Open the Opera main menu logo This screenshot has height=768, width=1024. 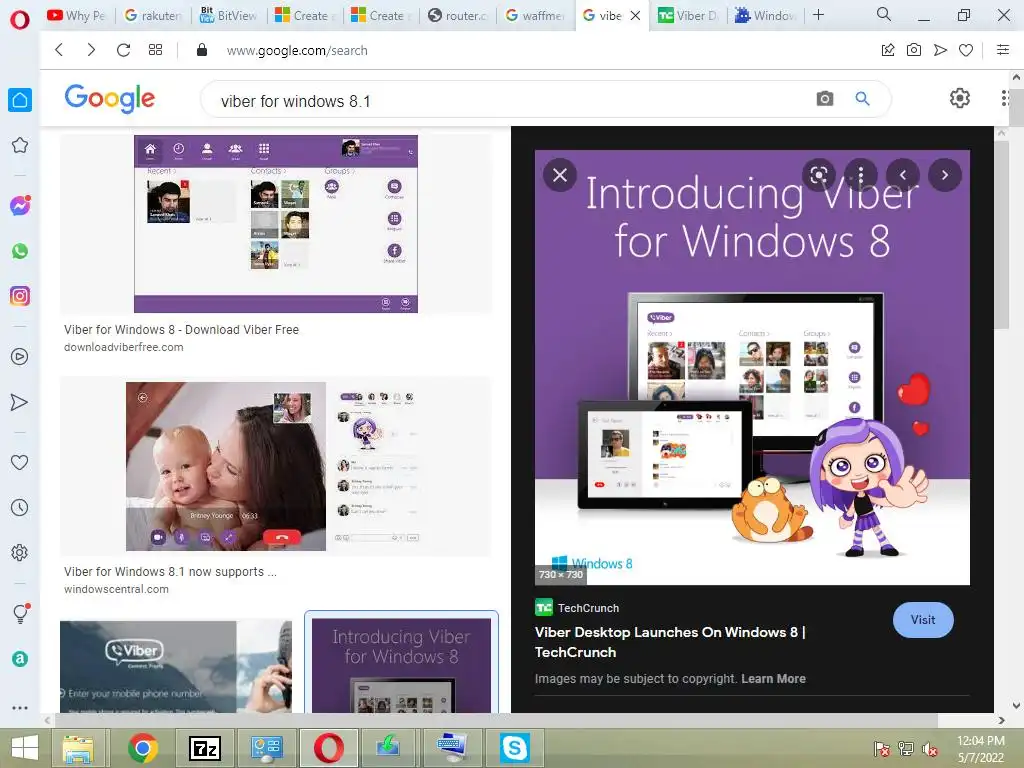[20, 19]
